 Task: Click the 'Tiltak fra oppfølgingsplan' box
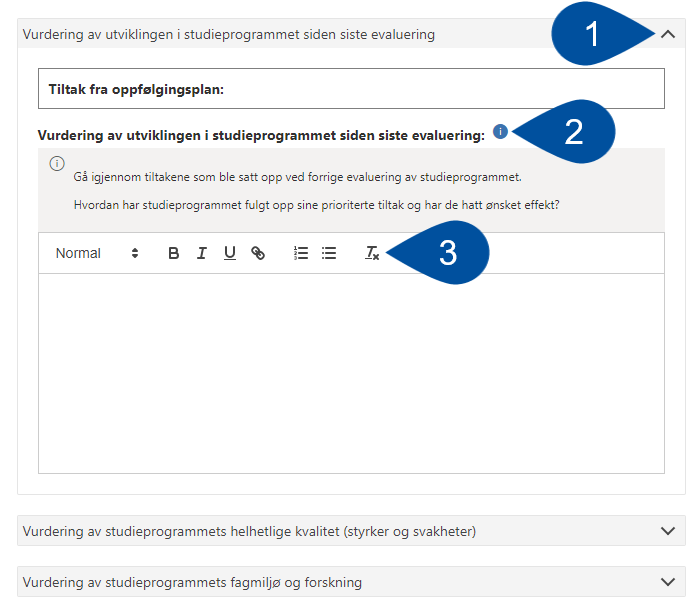tap(351, 89)
